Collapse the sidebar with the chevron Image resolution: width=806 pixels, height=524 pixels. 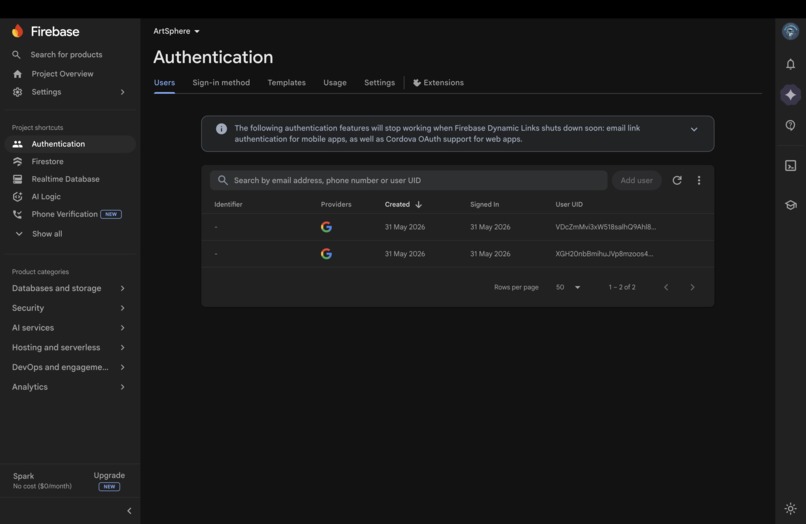pos(129,511)
